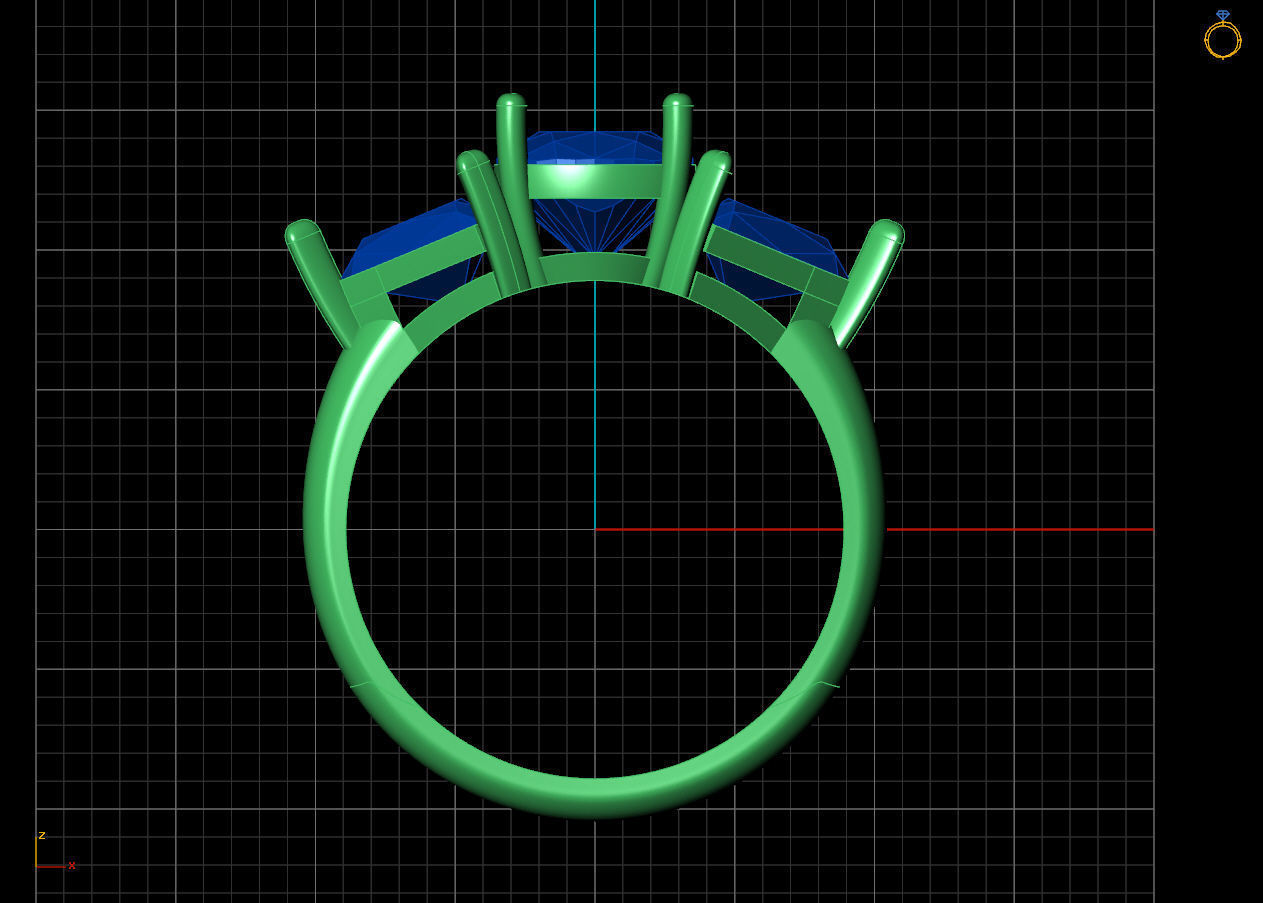Screen dimensions: 1263x903
Task: Click the X/Z axis orientation indicator
Action: click(x=55, y=851)
